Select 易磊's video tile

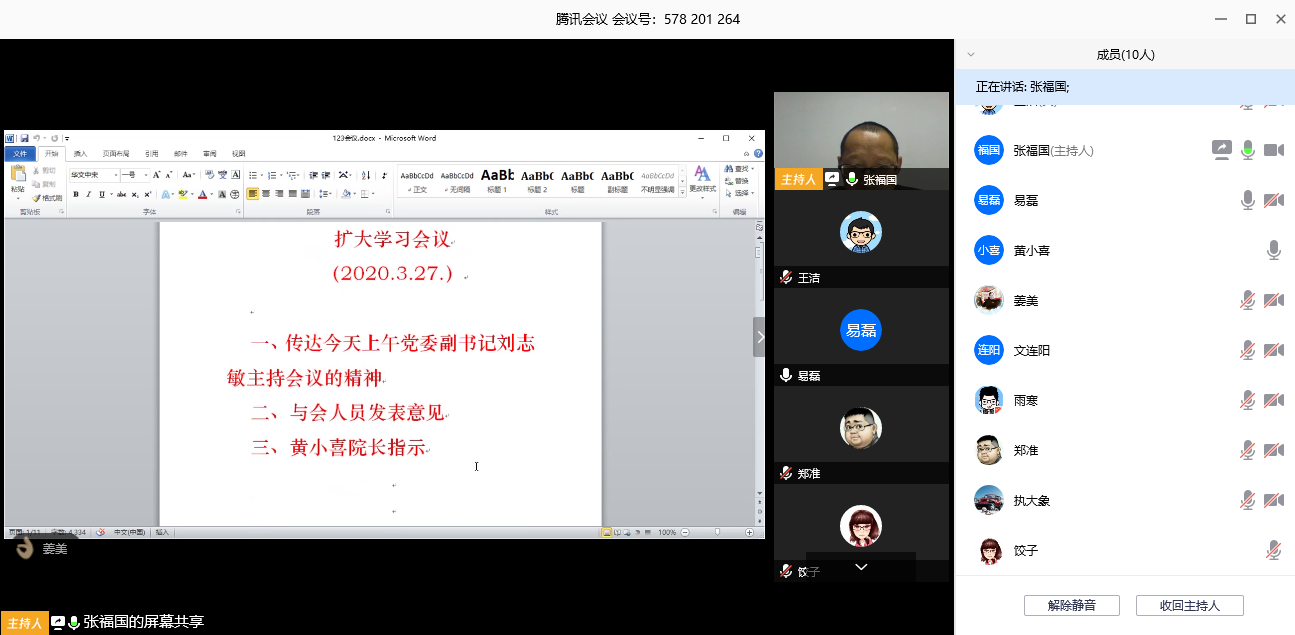[x=860, y=330]
